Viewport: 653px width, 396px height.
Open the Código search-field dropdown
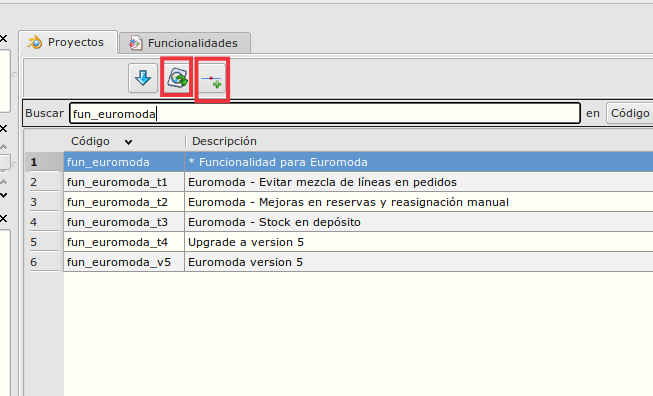click(x=630, y=113)
